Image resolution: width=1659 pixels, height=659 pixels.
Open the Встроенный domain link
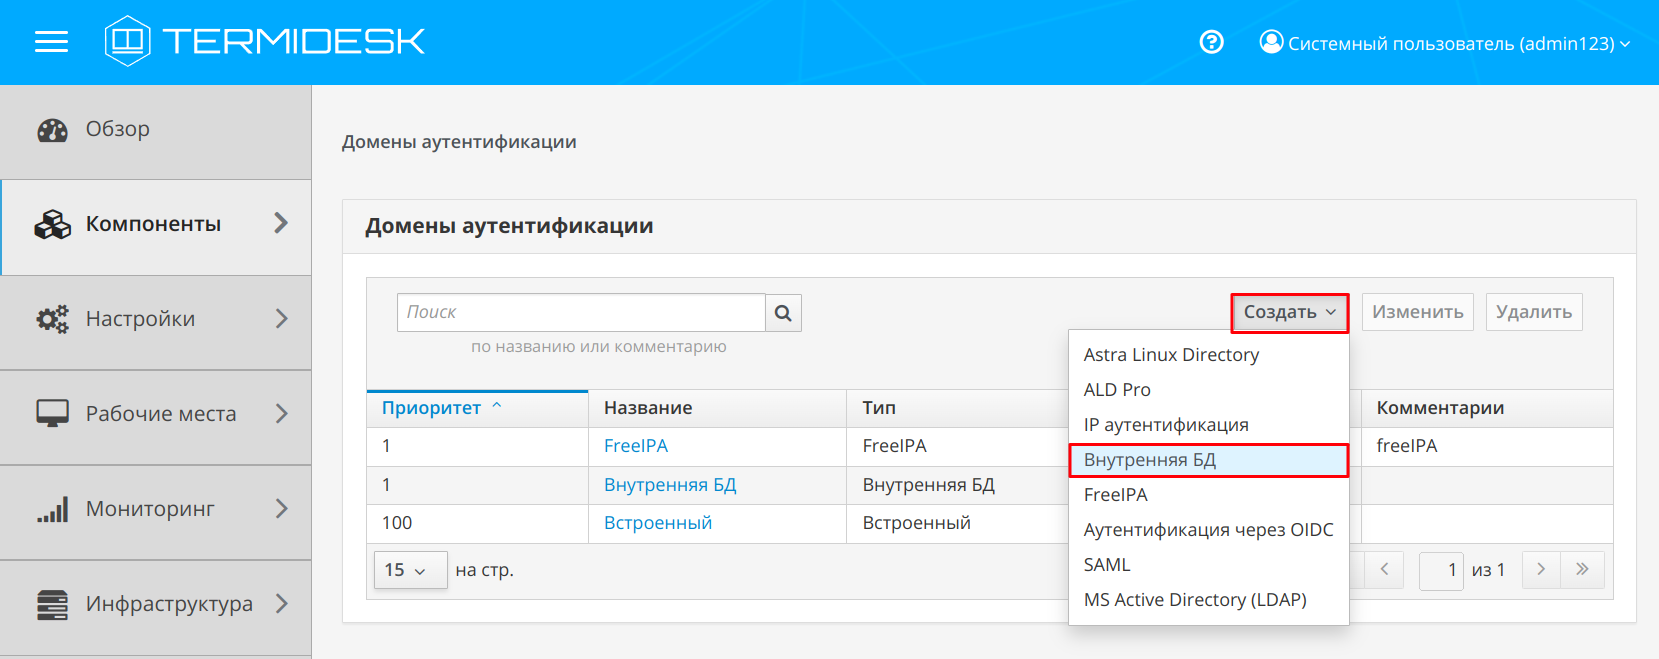coord(657,523)
